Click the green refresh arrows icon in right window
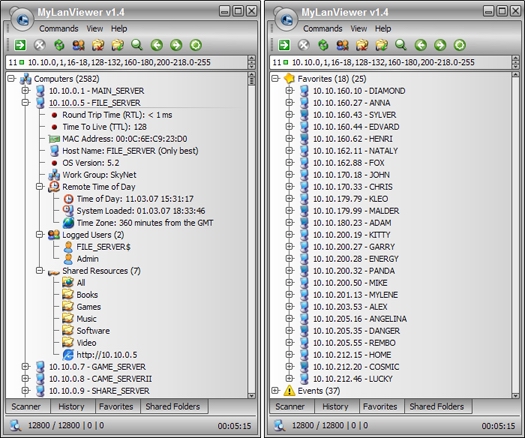The width and height of the screenshot is (525, 438). coord(323,45)
